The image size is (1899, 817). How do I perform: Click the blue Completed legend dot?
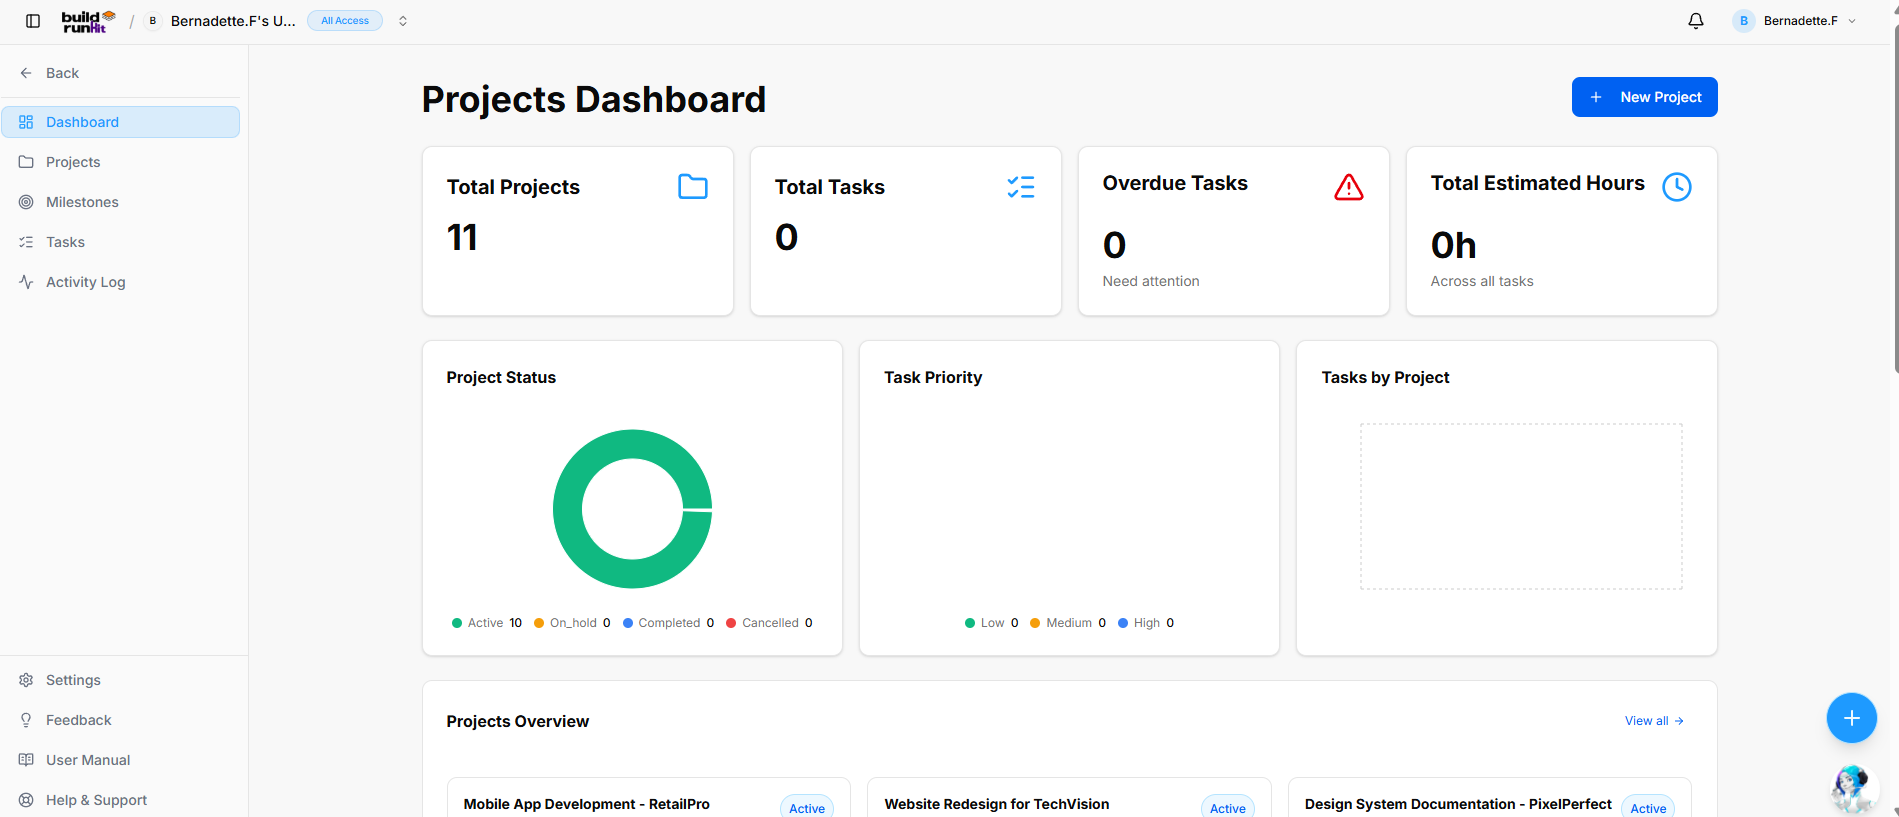(628, 623)
